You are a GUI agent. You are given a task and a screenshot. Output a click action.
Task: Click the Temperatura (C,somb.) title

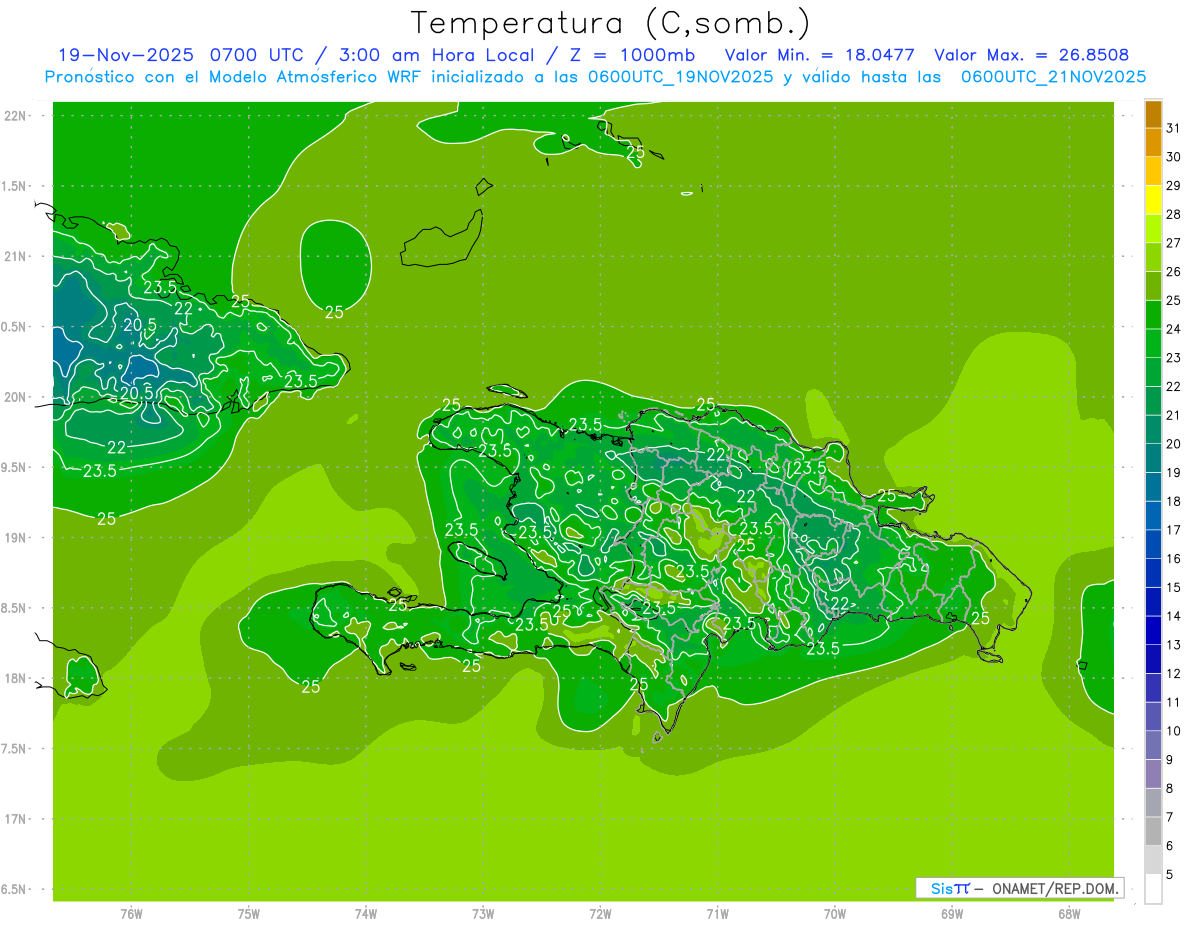(610, 22)
